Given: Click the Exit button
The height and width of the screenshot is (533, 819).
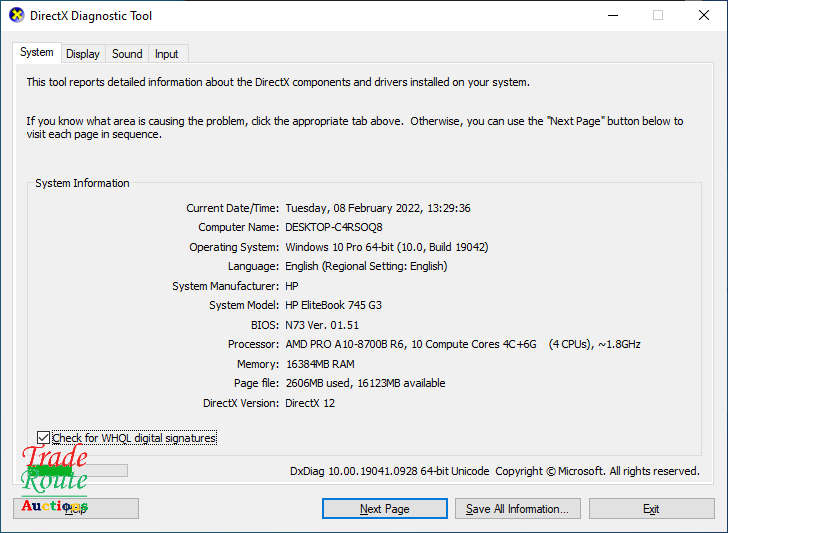Looking at the screenshot, I should (x=651, y=509).
